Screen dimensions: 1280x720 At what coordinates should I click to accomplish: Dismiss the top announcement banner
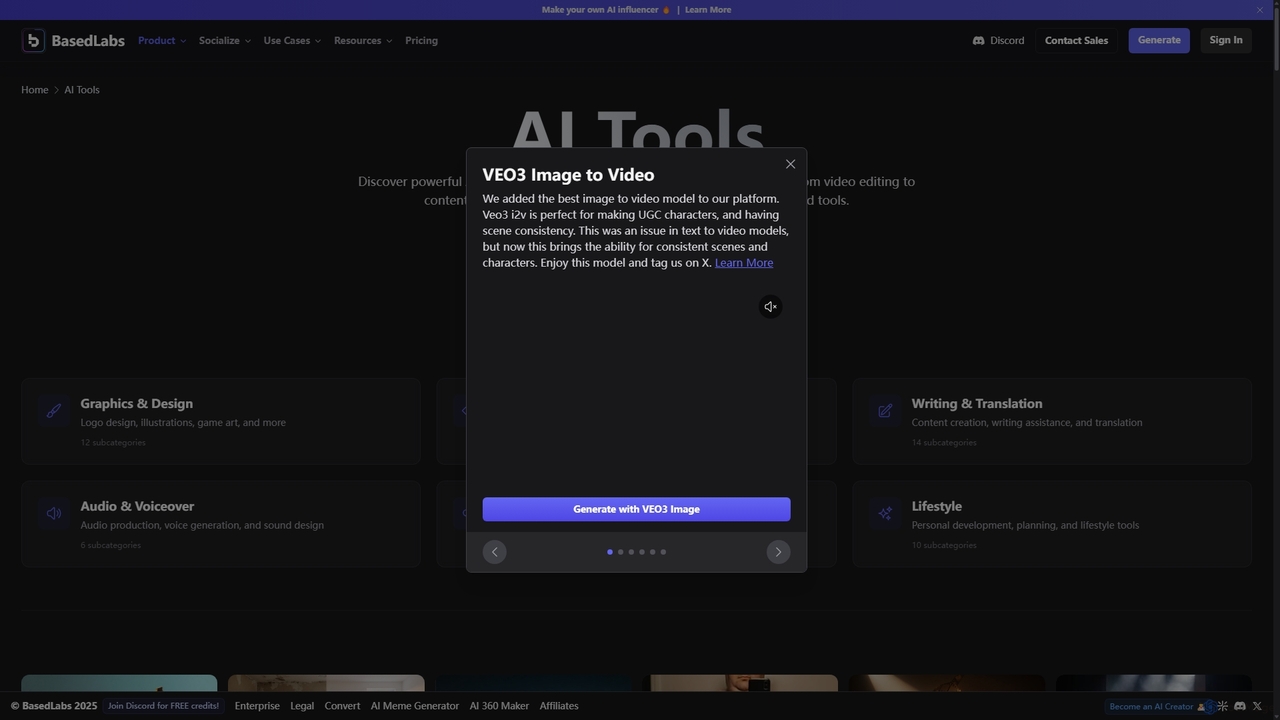(1260, 10)
